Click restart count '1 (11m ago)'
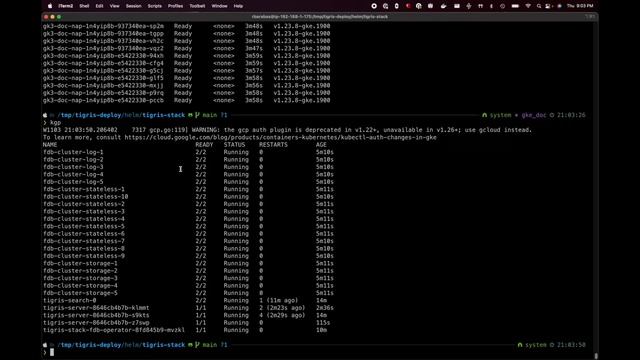Viewport: 640px width, 360px height. point(279,300)
